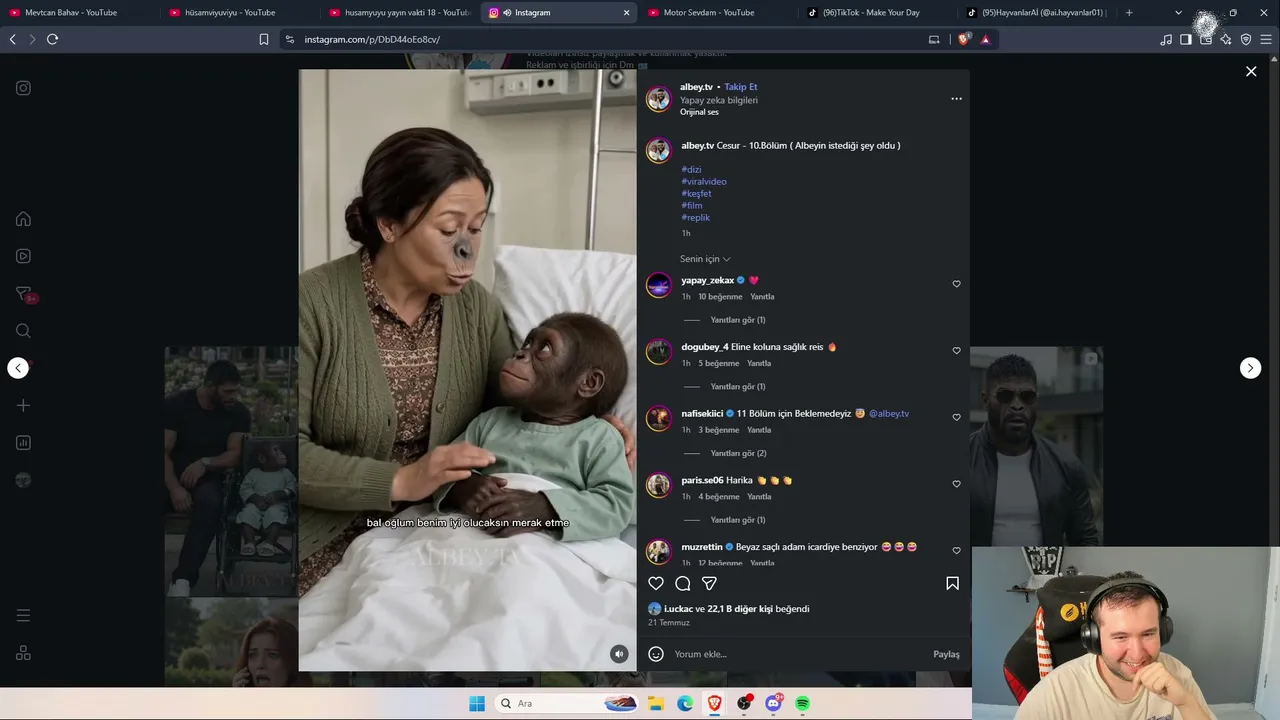Screen dimensions: 1280x720
Task: Open the Brave VPN shield icon
Action: click(x=1246, y=39)
